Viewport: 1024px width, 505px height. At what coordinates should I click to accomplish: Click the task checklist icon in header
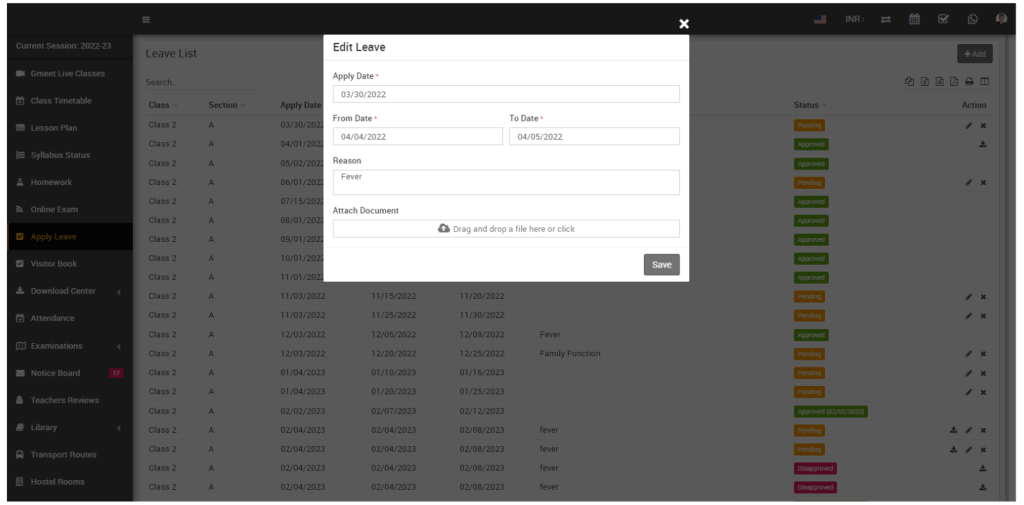click(x=943, y=19)
